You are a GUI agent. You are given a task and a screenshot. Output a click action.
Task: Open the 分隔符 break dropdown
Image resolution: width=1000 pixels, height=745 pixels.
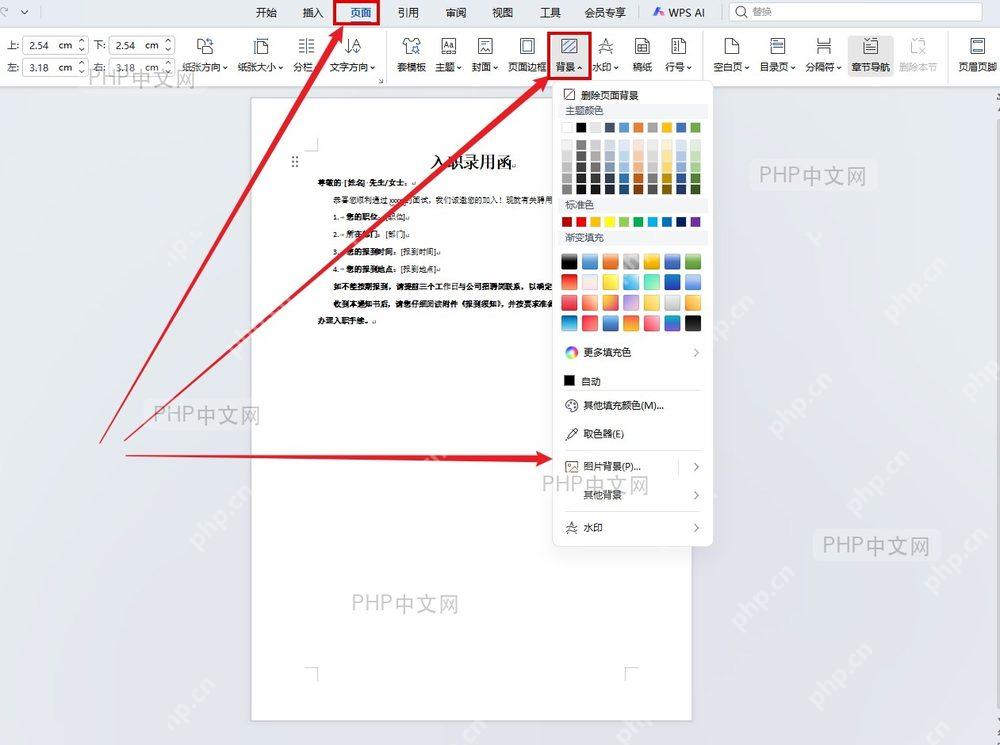coord(823,55)
